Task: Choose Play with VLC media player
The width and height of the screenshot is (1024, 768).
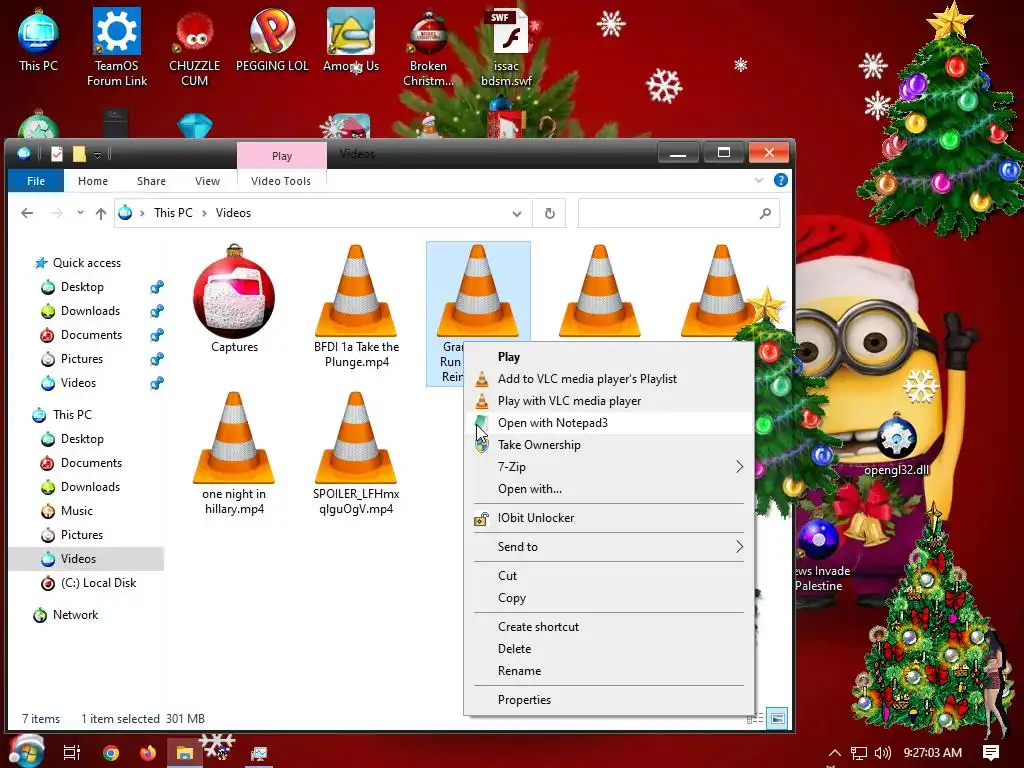Action: pos(609,401)
